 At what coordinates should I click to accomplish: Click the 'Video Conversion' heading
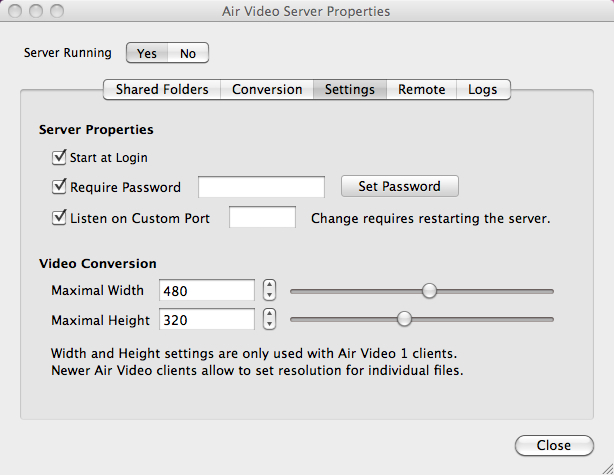[x=98, y=264]
